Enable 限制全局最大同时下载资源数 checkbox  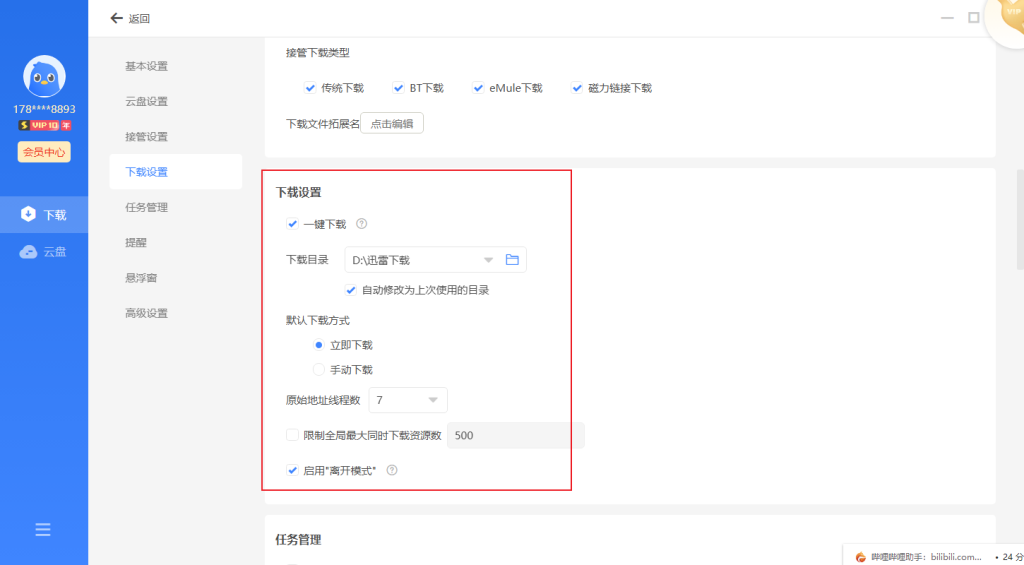[x=292, y=435]
